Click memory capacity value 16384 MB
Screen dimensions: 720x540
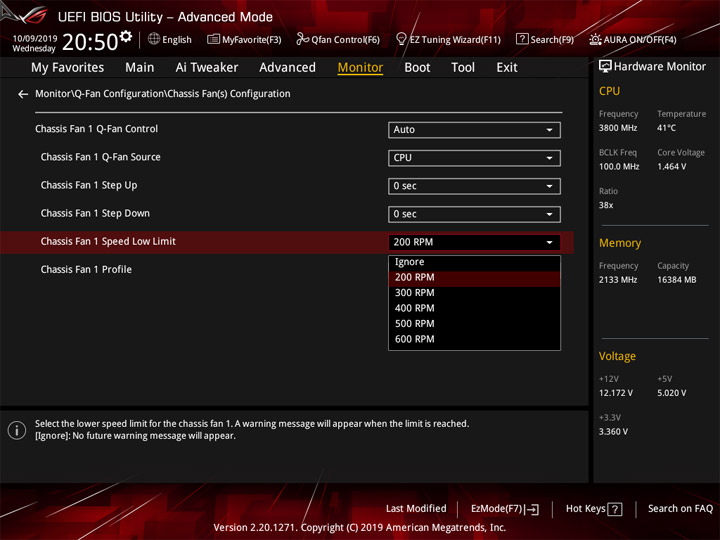pos(677,280)
